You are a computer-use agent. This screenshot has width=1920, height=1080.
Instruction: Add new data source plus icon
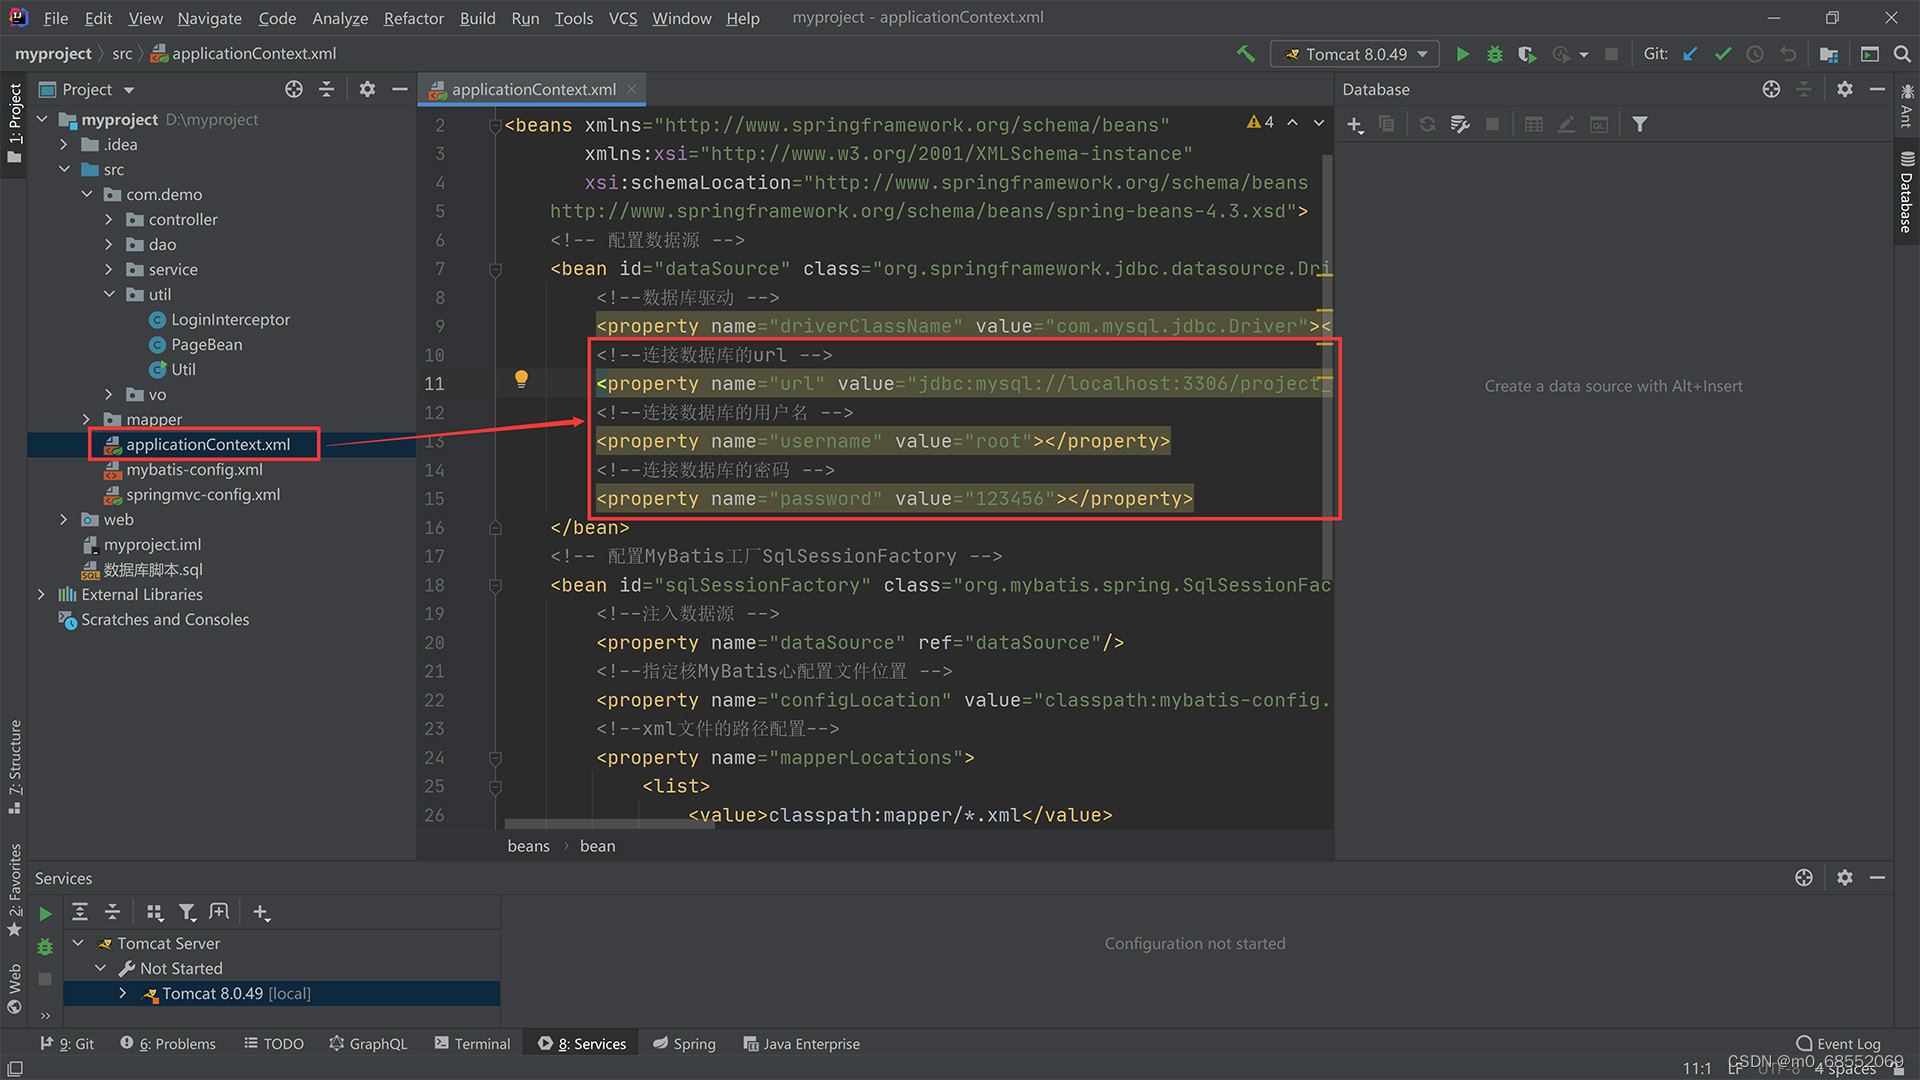pyautogui.click(x=1355, y=124)
